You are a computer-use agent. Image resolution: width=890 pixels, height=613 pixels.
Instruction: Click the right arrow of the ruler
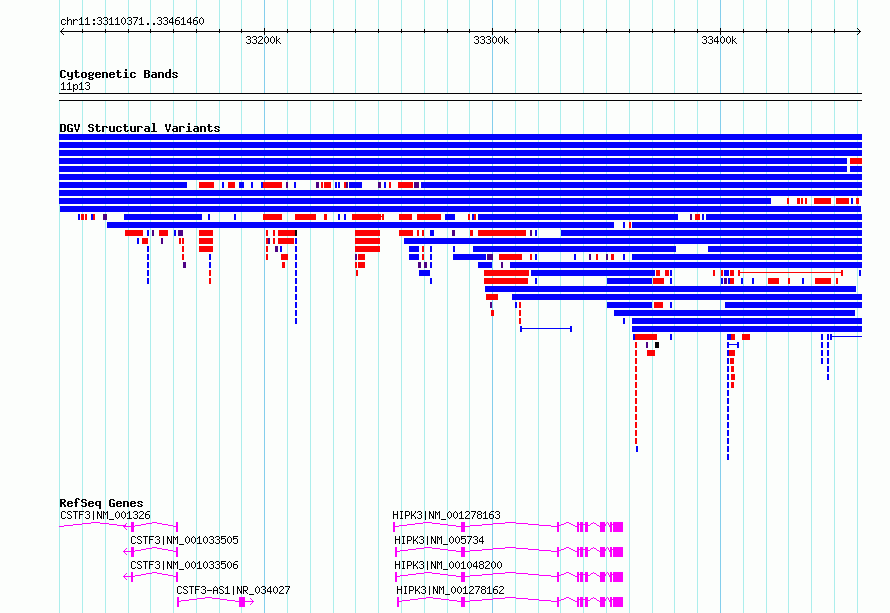(x=859, y=31)
